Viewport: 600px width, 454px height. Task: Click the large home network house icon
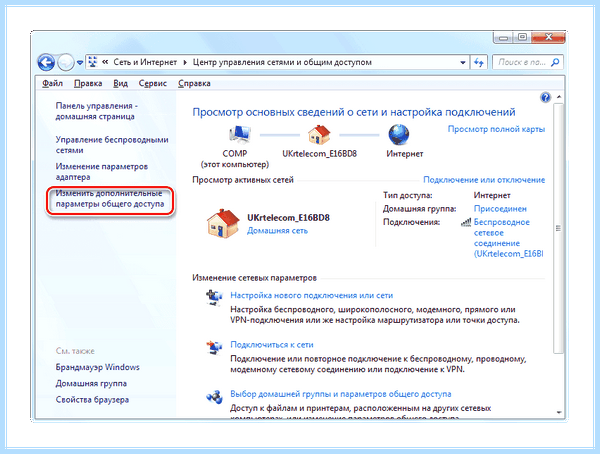pyautogui.click(x=223, y=223)
